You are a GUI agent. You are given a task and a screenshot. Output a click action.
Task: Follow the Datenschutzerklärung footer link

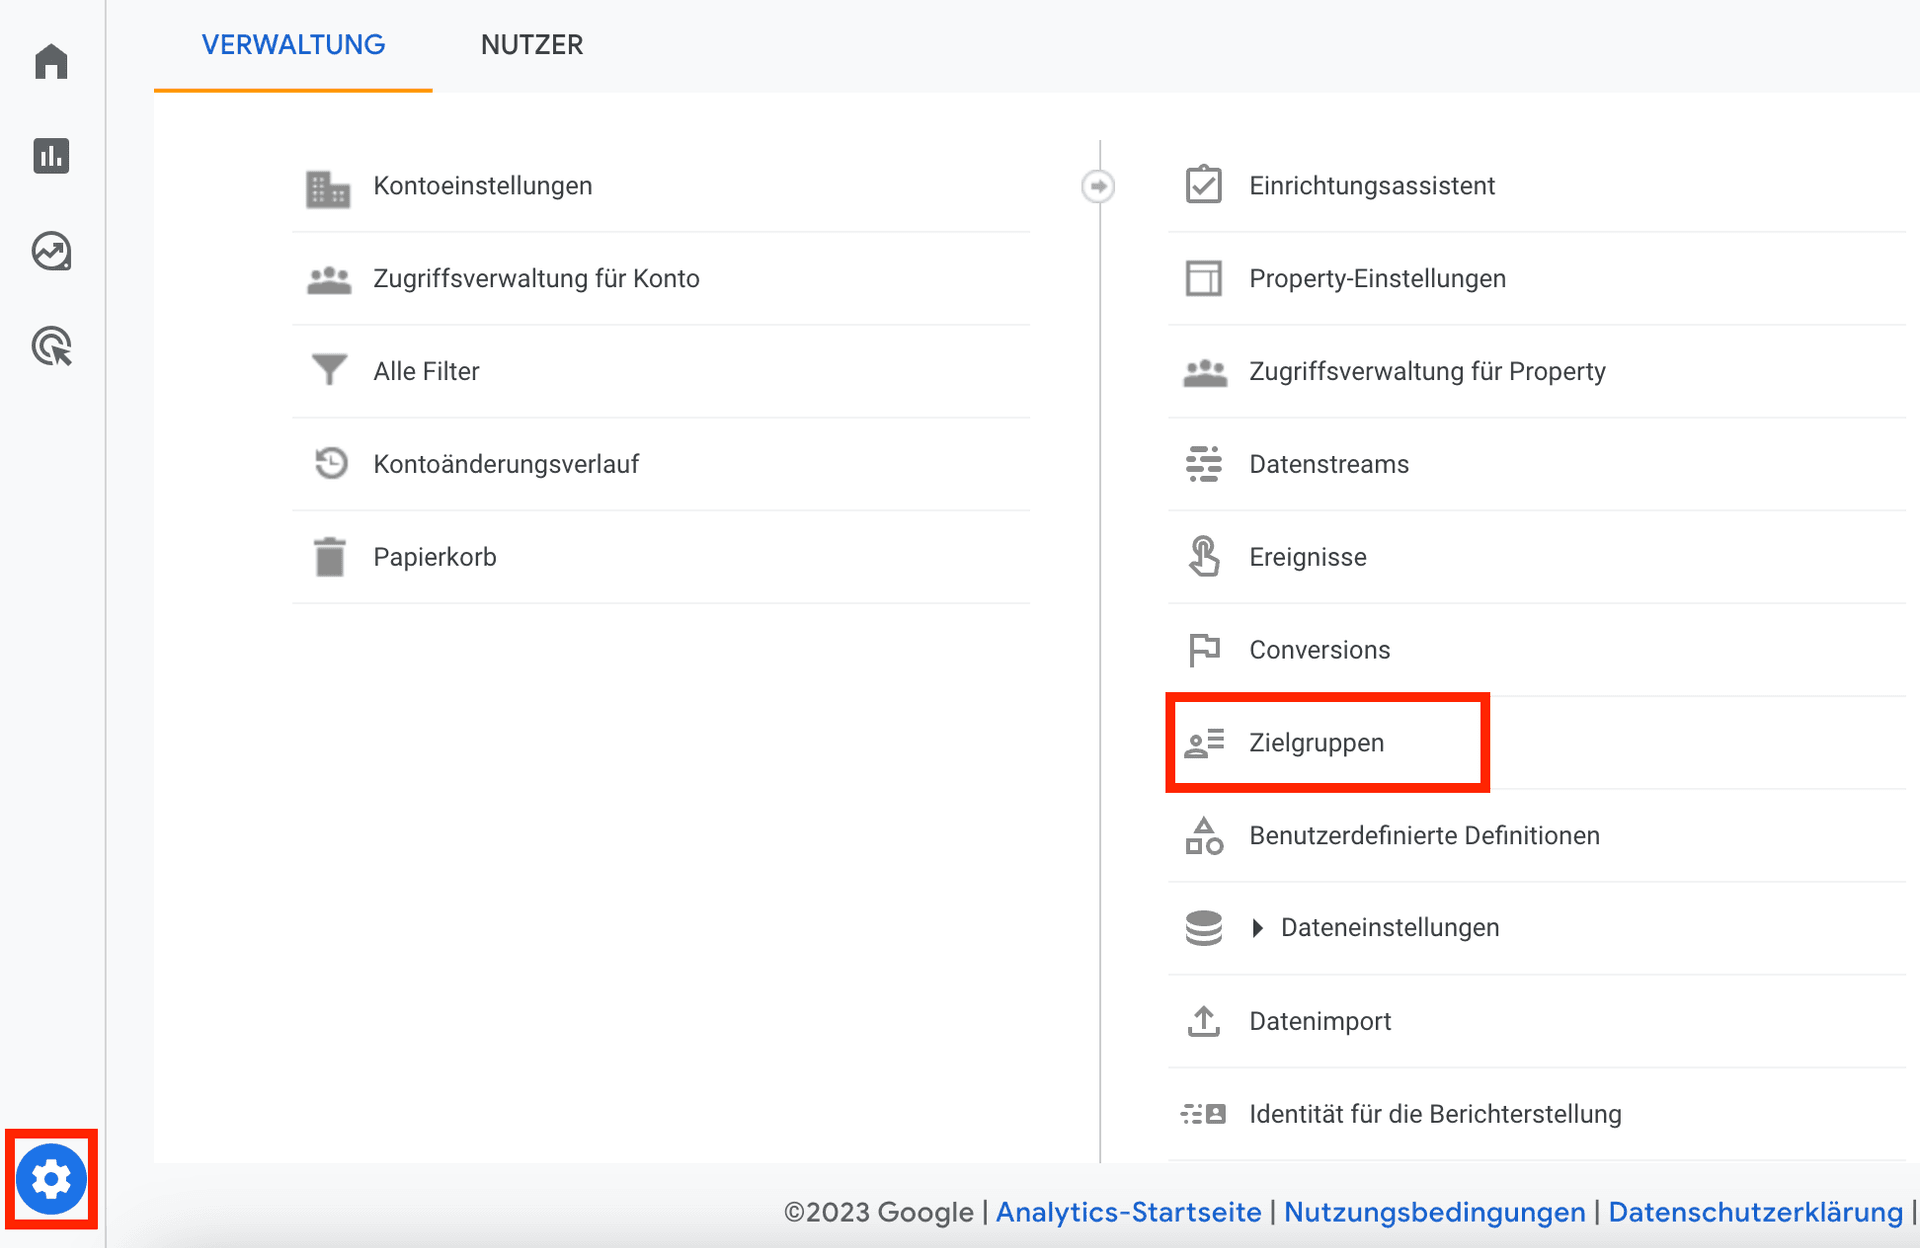(x=1755, y=1212)
